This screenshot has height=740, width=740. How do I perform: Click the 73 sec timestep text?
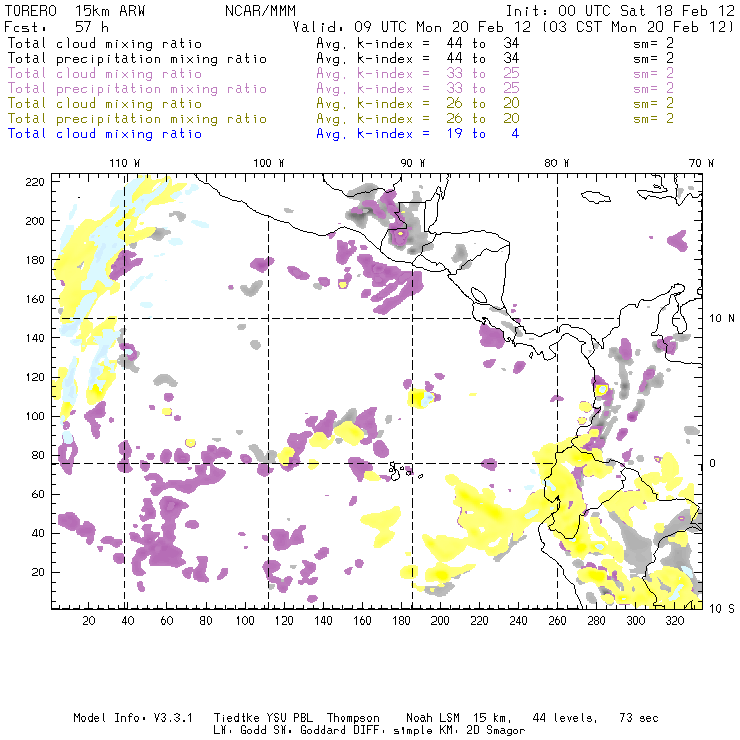(x=639, y=718)
